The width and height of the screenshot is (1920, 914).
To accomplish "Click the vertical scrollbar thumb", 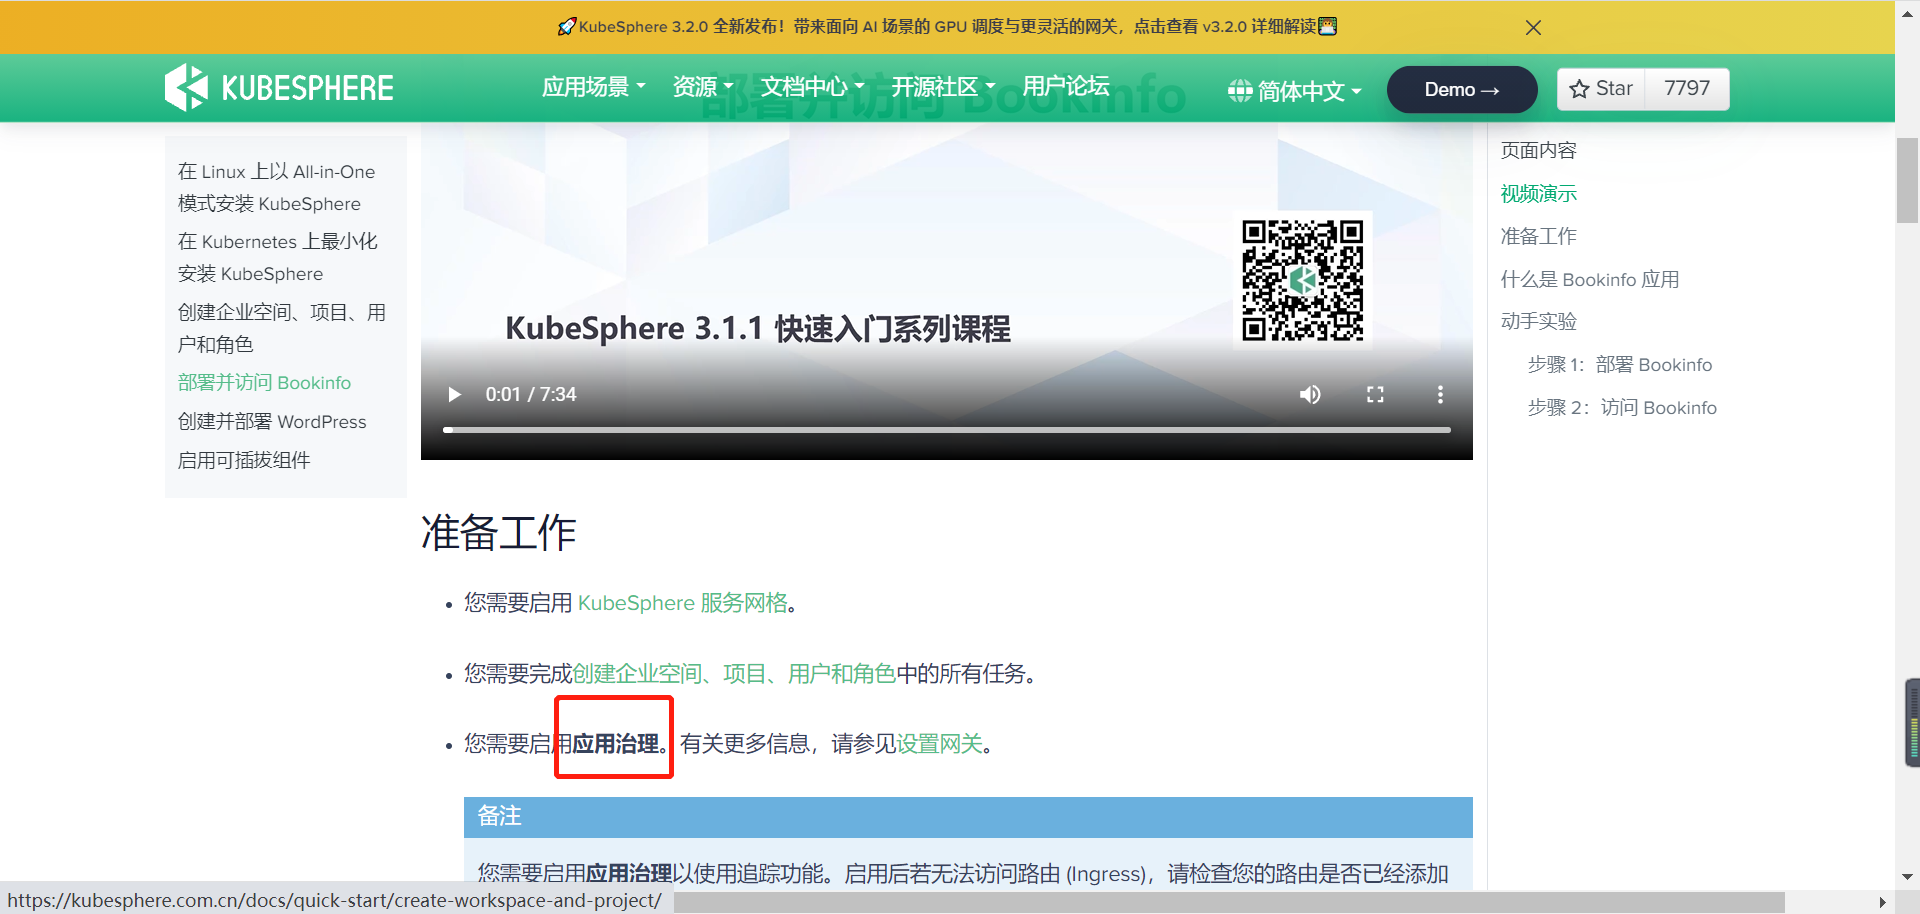I will point(1907,181).
